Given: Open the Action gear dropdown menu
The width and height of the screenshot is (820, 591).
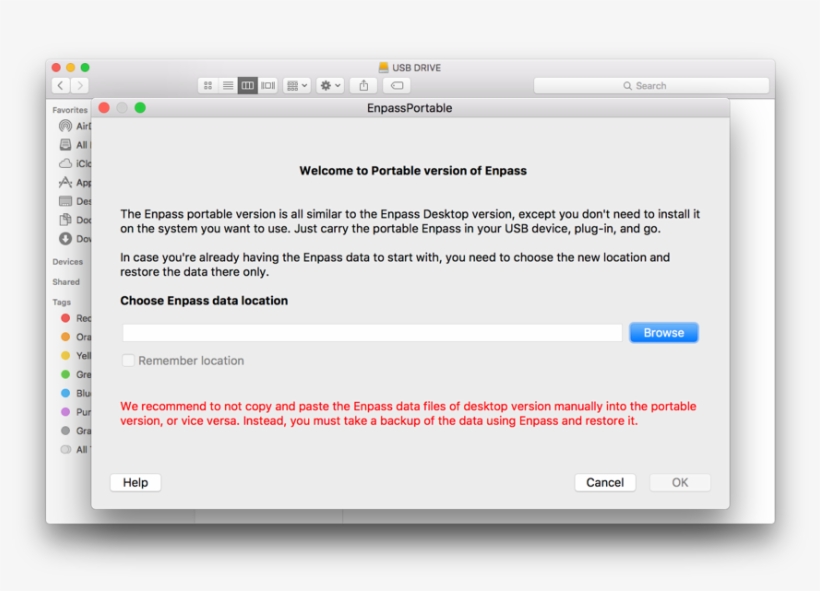Looking at the screenshot, I should point(330,86).
